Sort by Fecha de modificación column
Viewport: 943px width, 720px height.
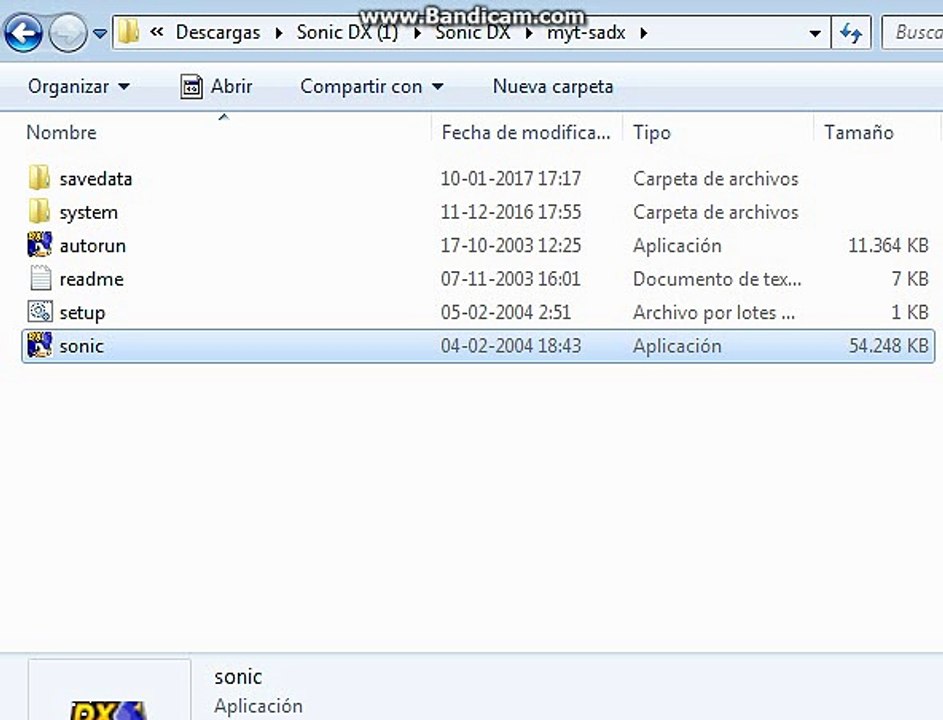tap(526, 132)
